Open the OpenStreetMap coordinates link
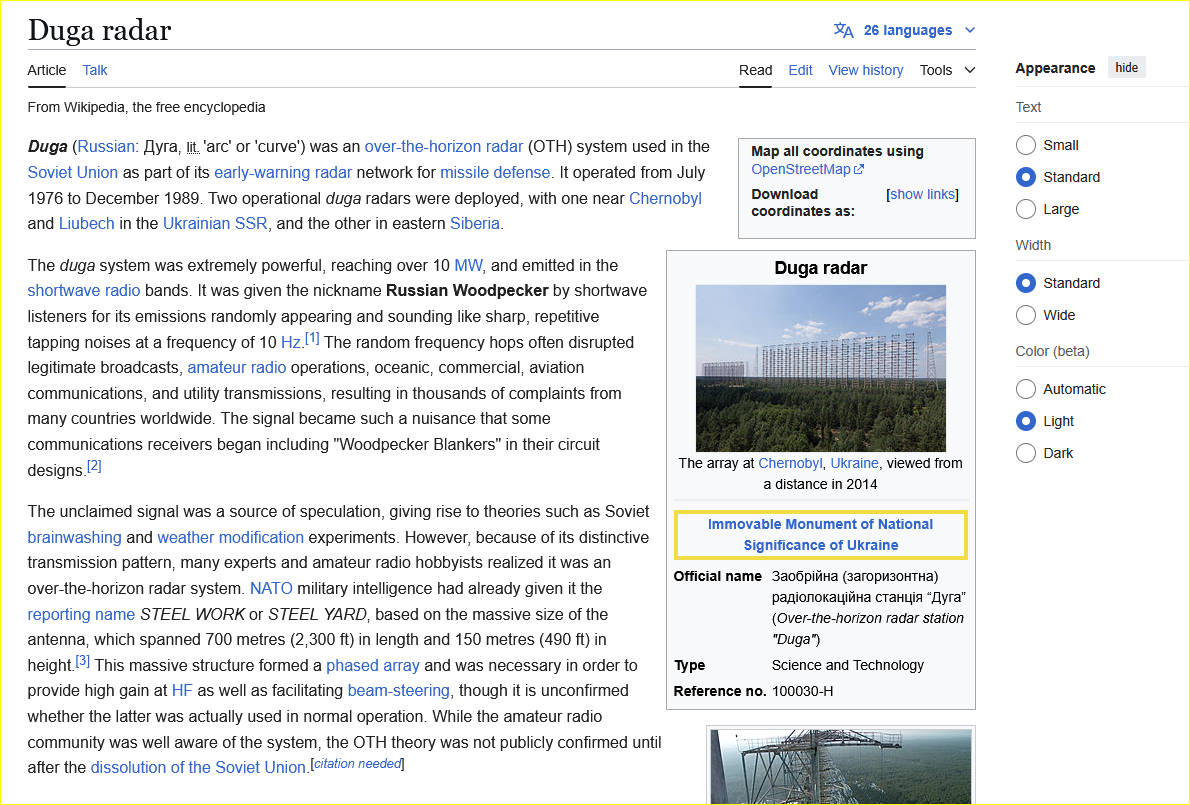The width and height of the screenshot is (1190, 805). pos(807,169)
